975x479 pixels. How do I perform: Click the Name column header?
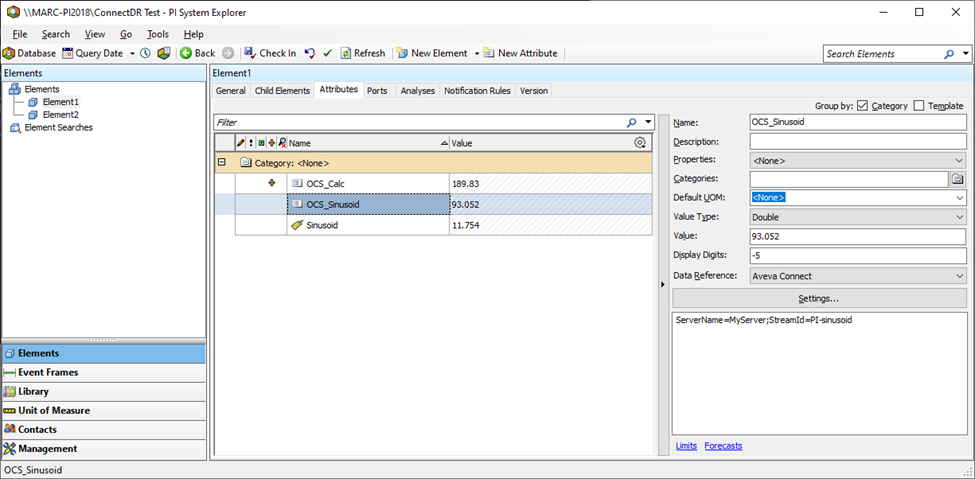(368, 143)
